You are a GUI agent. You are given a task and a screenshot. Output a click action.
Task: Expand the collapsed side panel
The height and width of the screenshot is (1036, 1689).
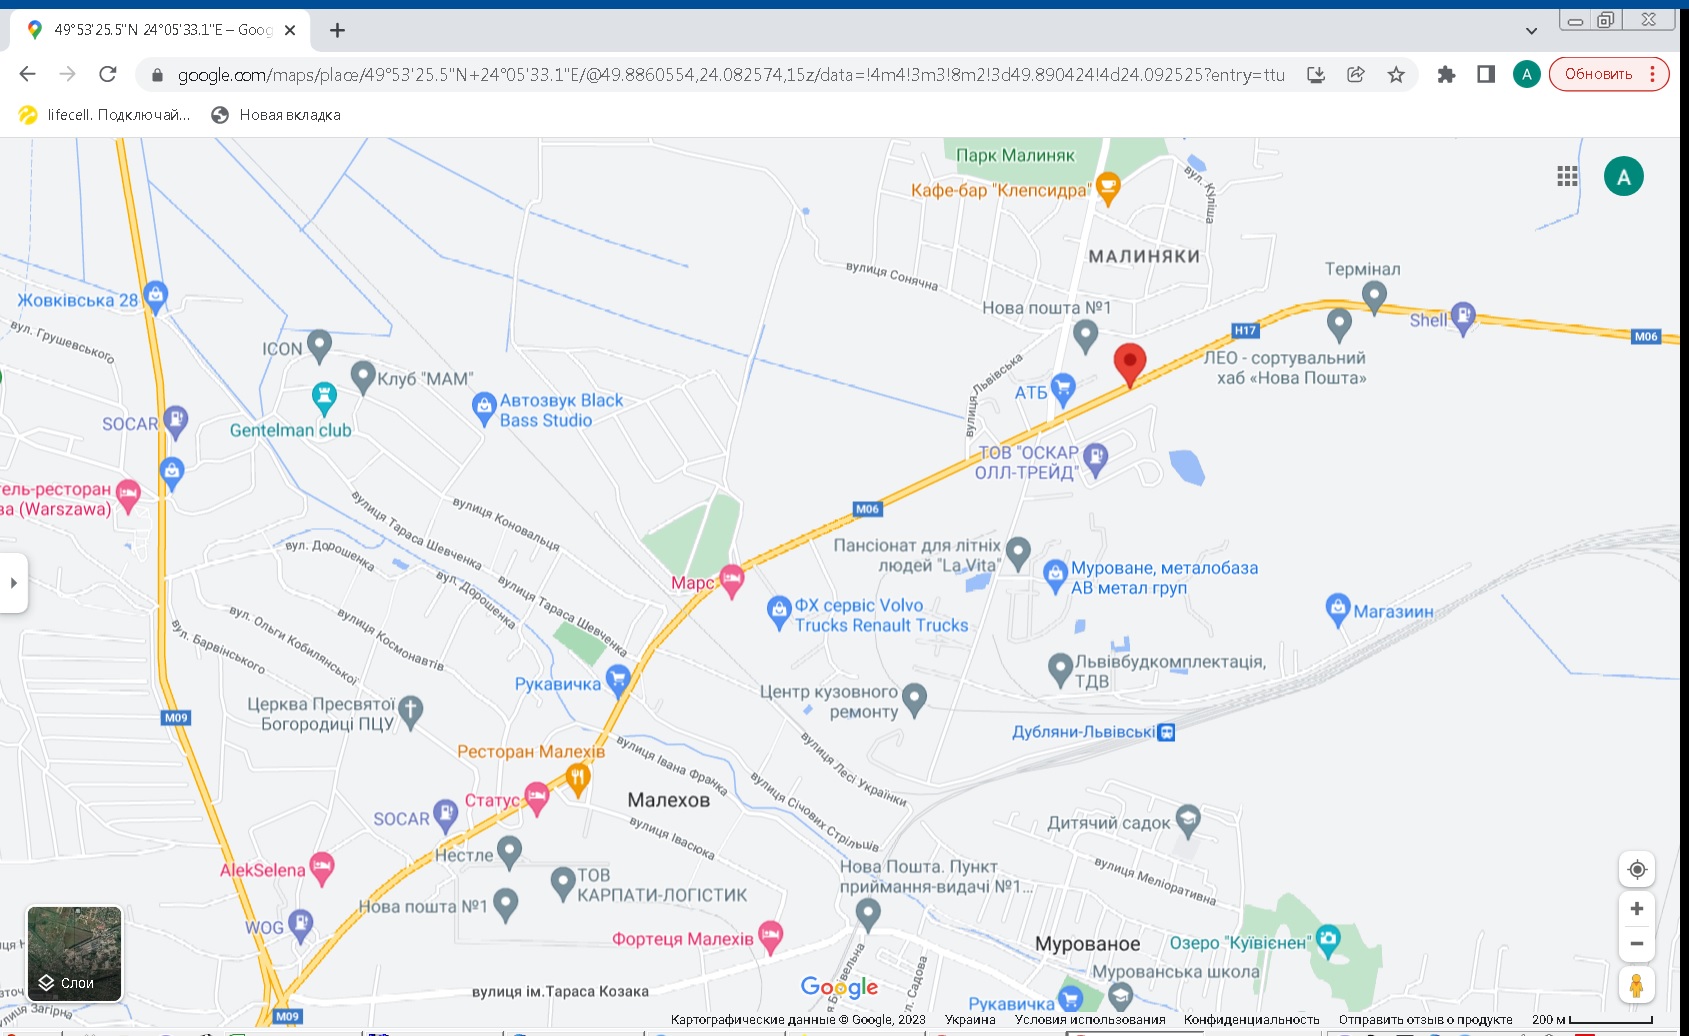13,583
